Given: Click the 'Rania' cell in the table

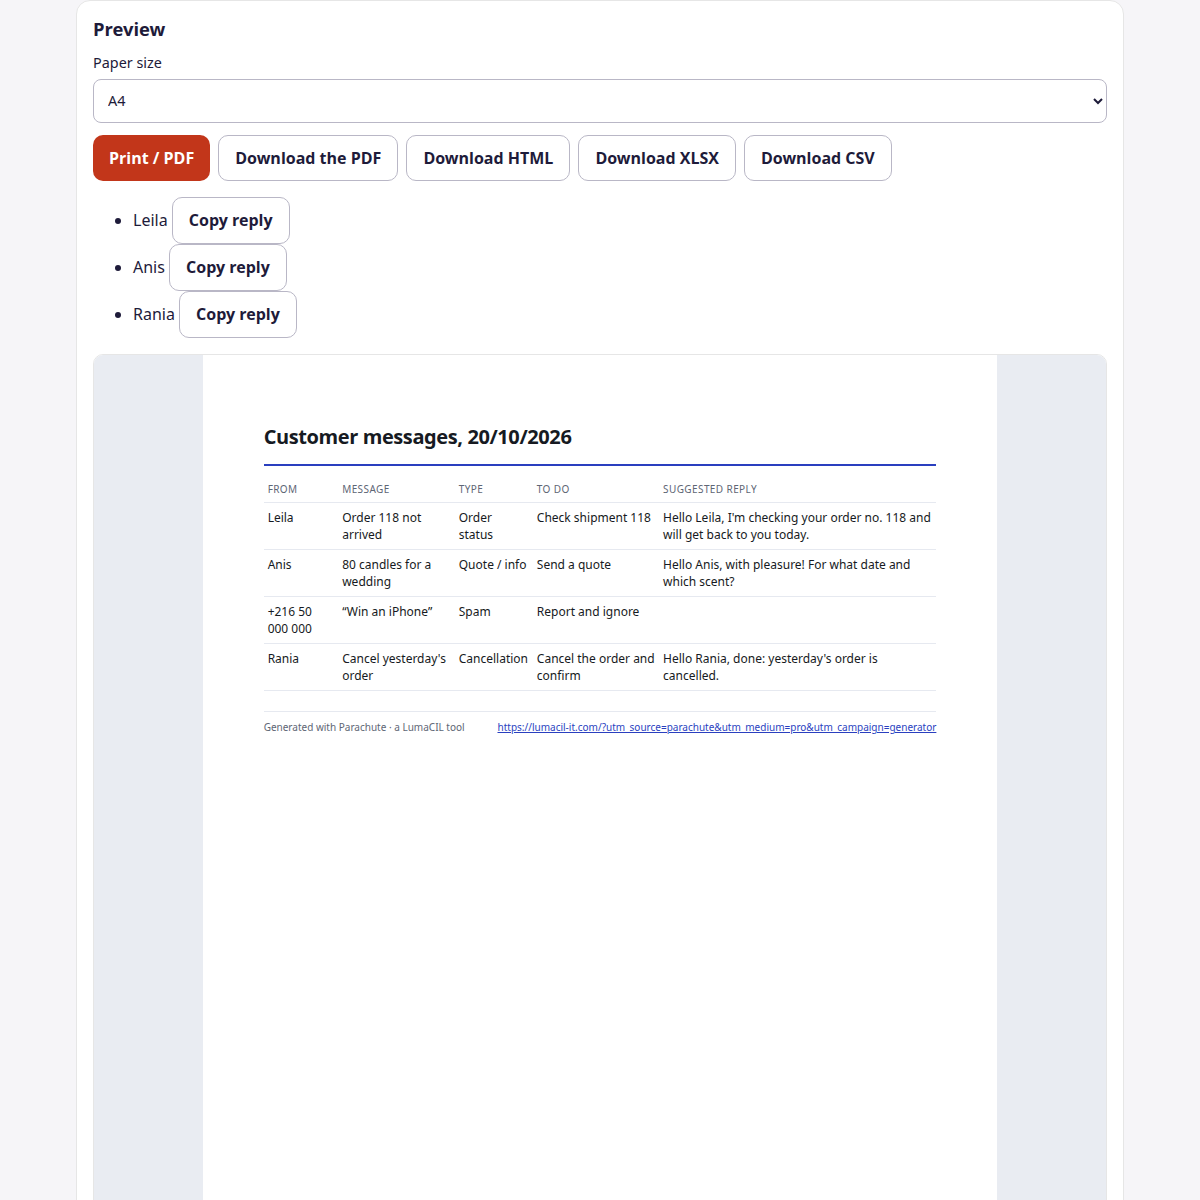Looking at the screenshot, I should (x=284, y=658).
